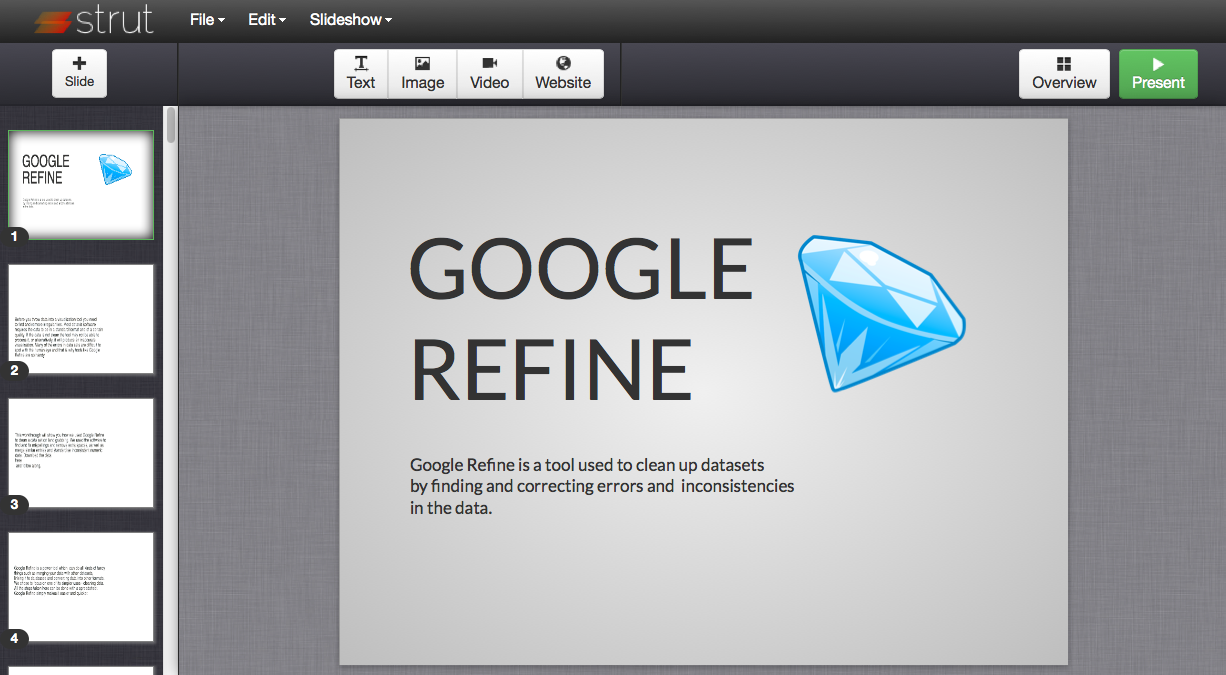
Task: Open slide 4 thumbnail
Action: pyautogui.click(x=81, y=587)
